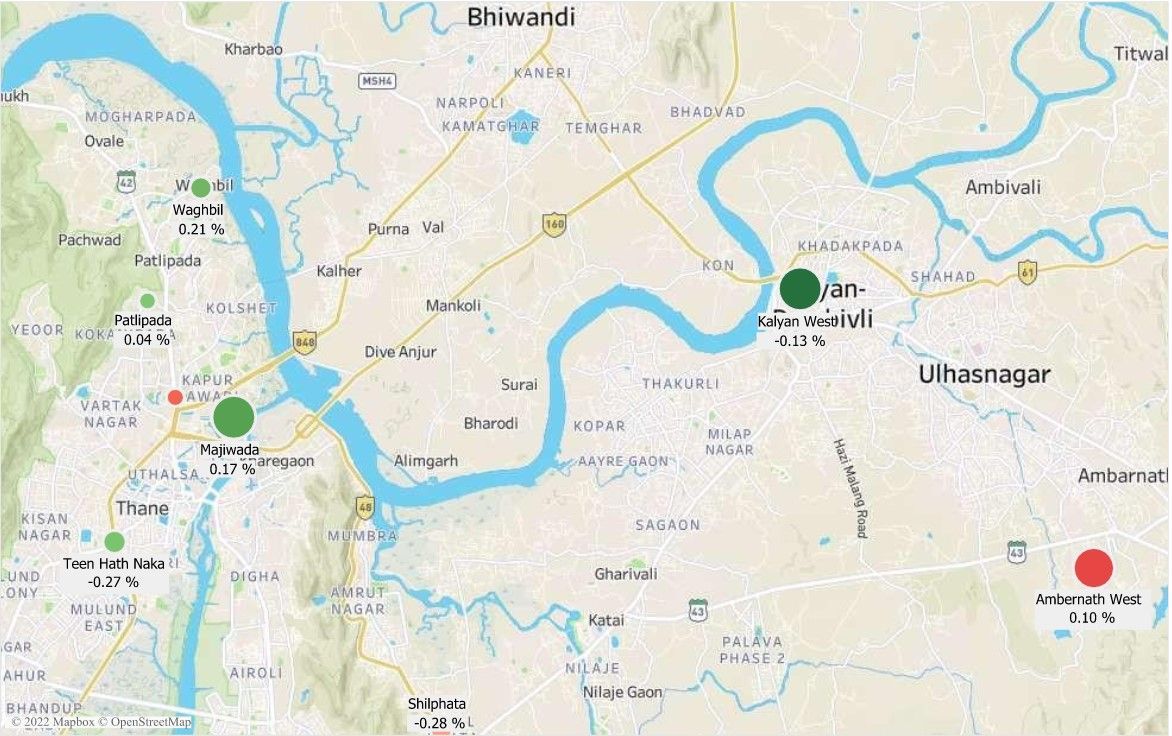Click the Ulhasnagar city label
This screenshot has width=1172, height=736.
[x=984, y=374]
